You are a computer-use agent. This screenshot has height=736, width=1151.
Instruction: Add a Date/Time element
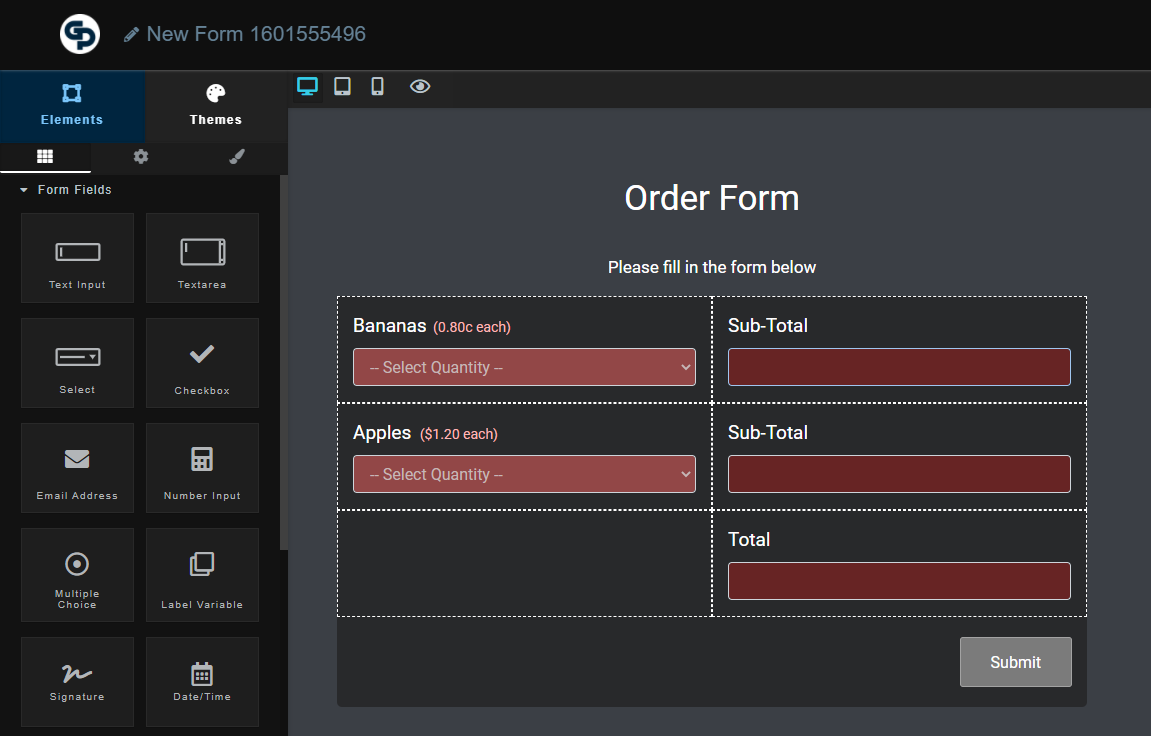pyautogui.click(x=202, y=682)
